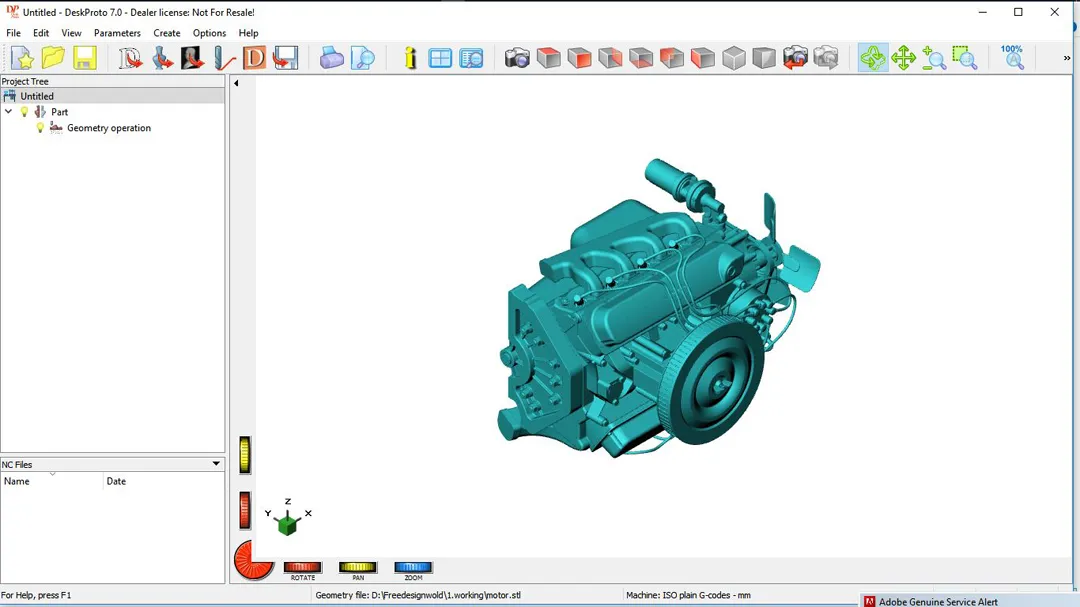Expand toolbar overflow double chevron
This screenshot has width=1080, height=607.
tap(1067, 59)
